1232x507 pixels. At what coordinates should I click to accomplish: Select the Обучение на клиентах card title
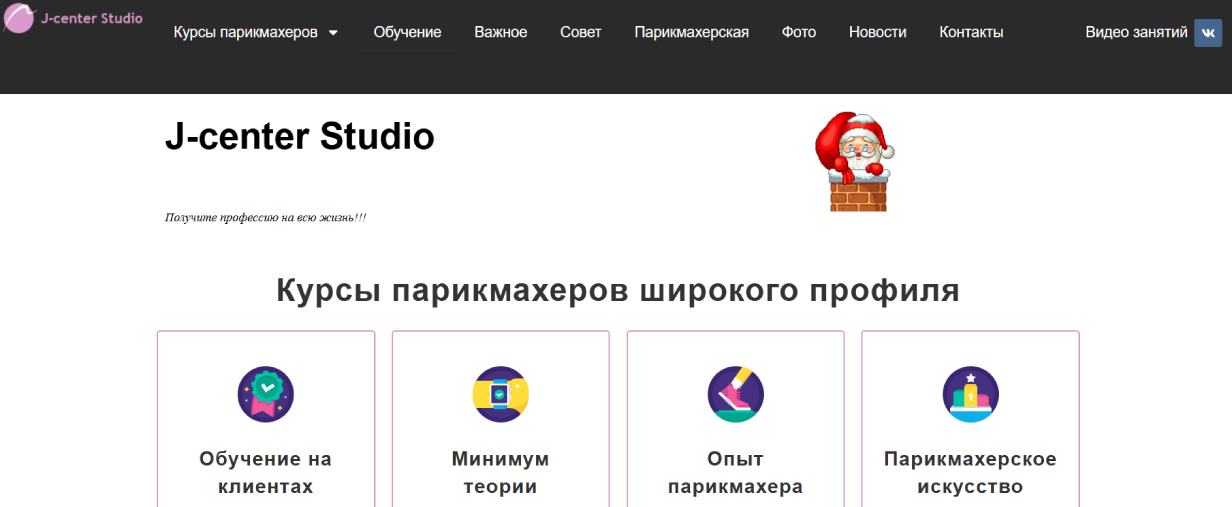[x=266, y=473]
